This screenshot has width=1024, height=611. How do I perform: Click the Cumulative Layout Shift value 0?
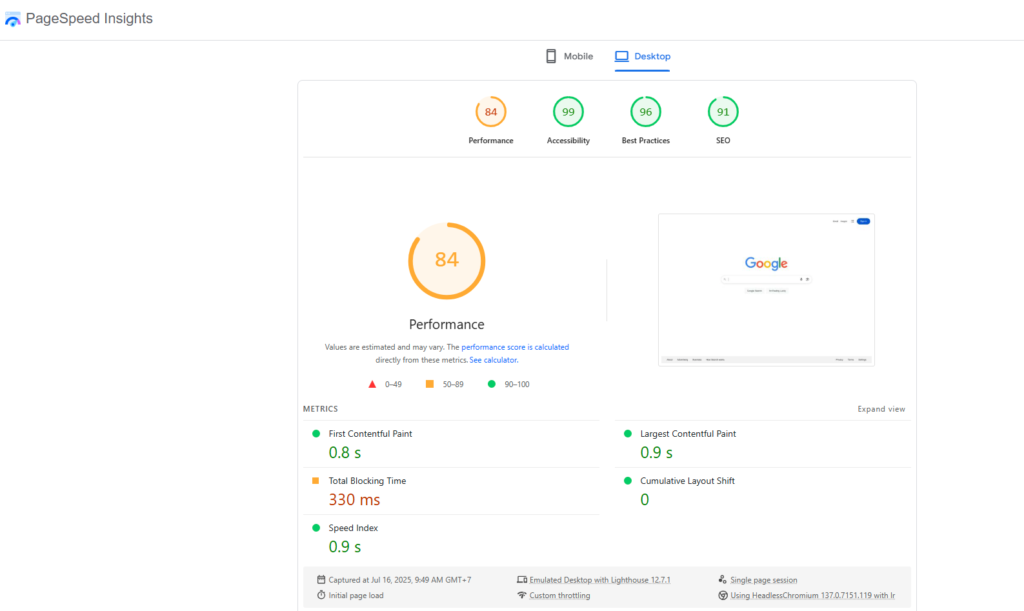(645, 499)
